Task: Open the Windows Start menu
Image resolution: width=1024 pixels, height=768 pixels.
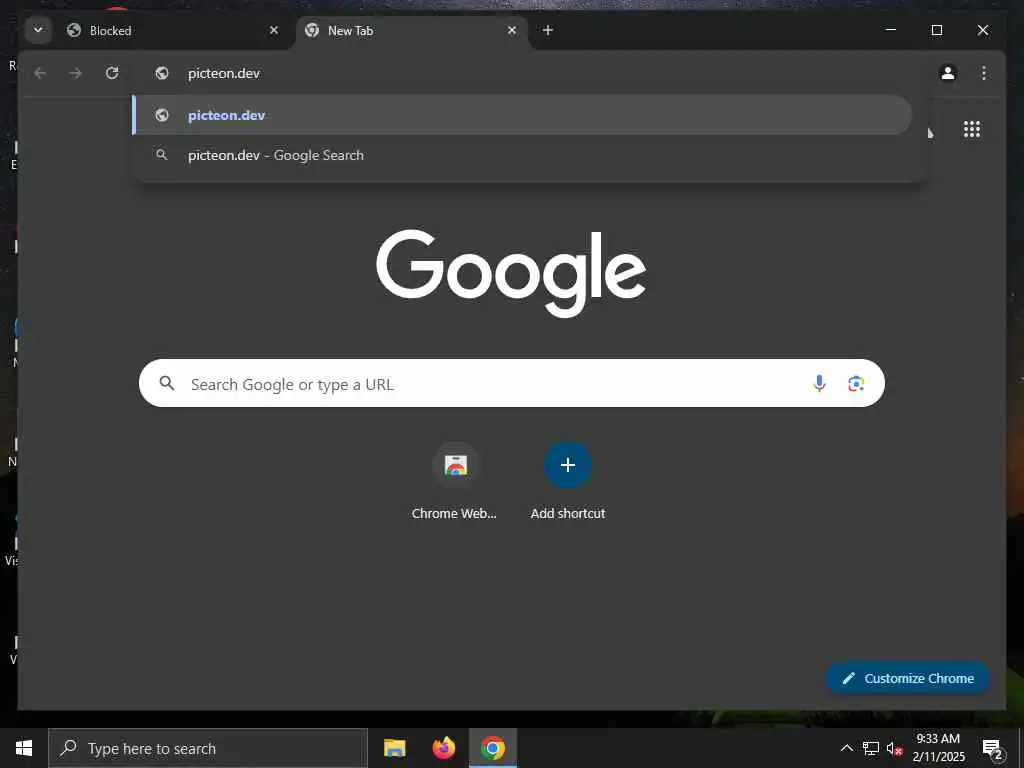Action: pos(24,748)
